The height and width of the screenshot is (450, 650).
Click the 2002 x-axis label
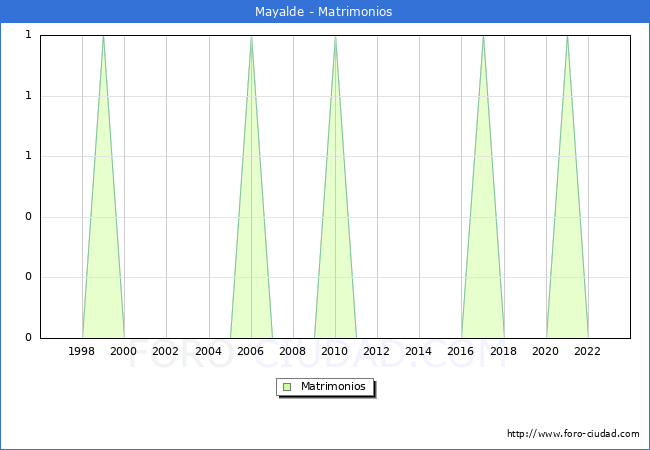(x=166, y=351)
